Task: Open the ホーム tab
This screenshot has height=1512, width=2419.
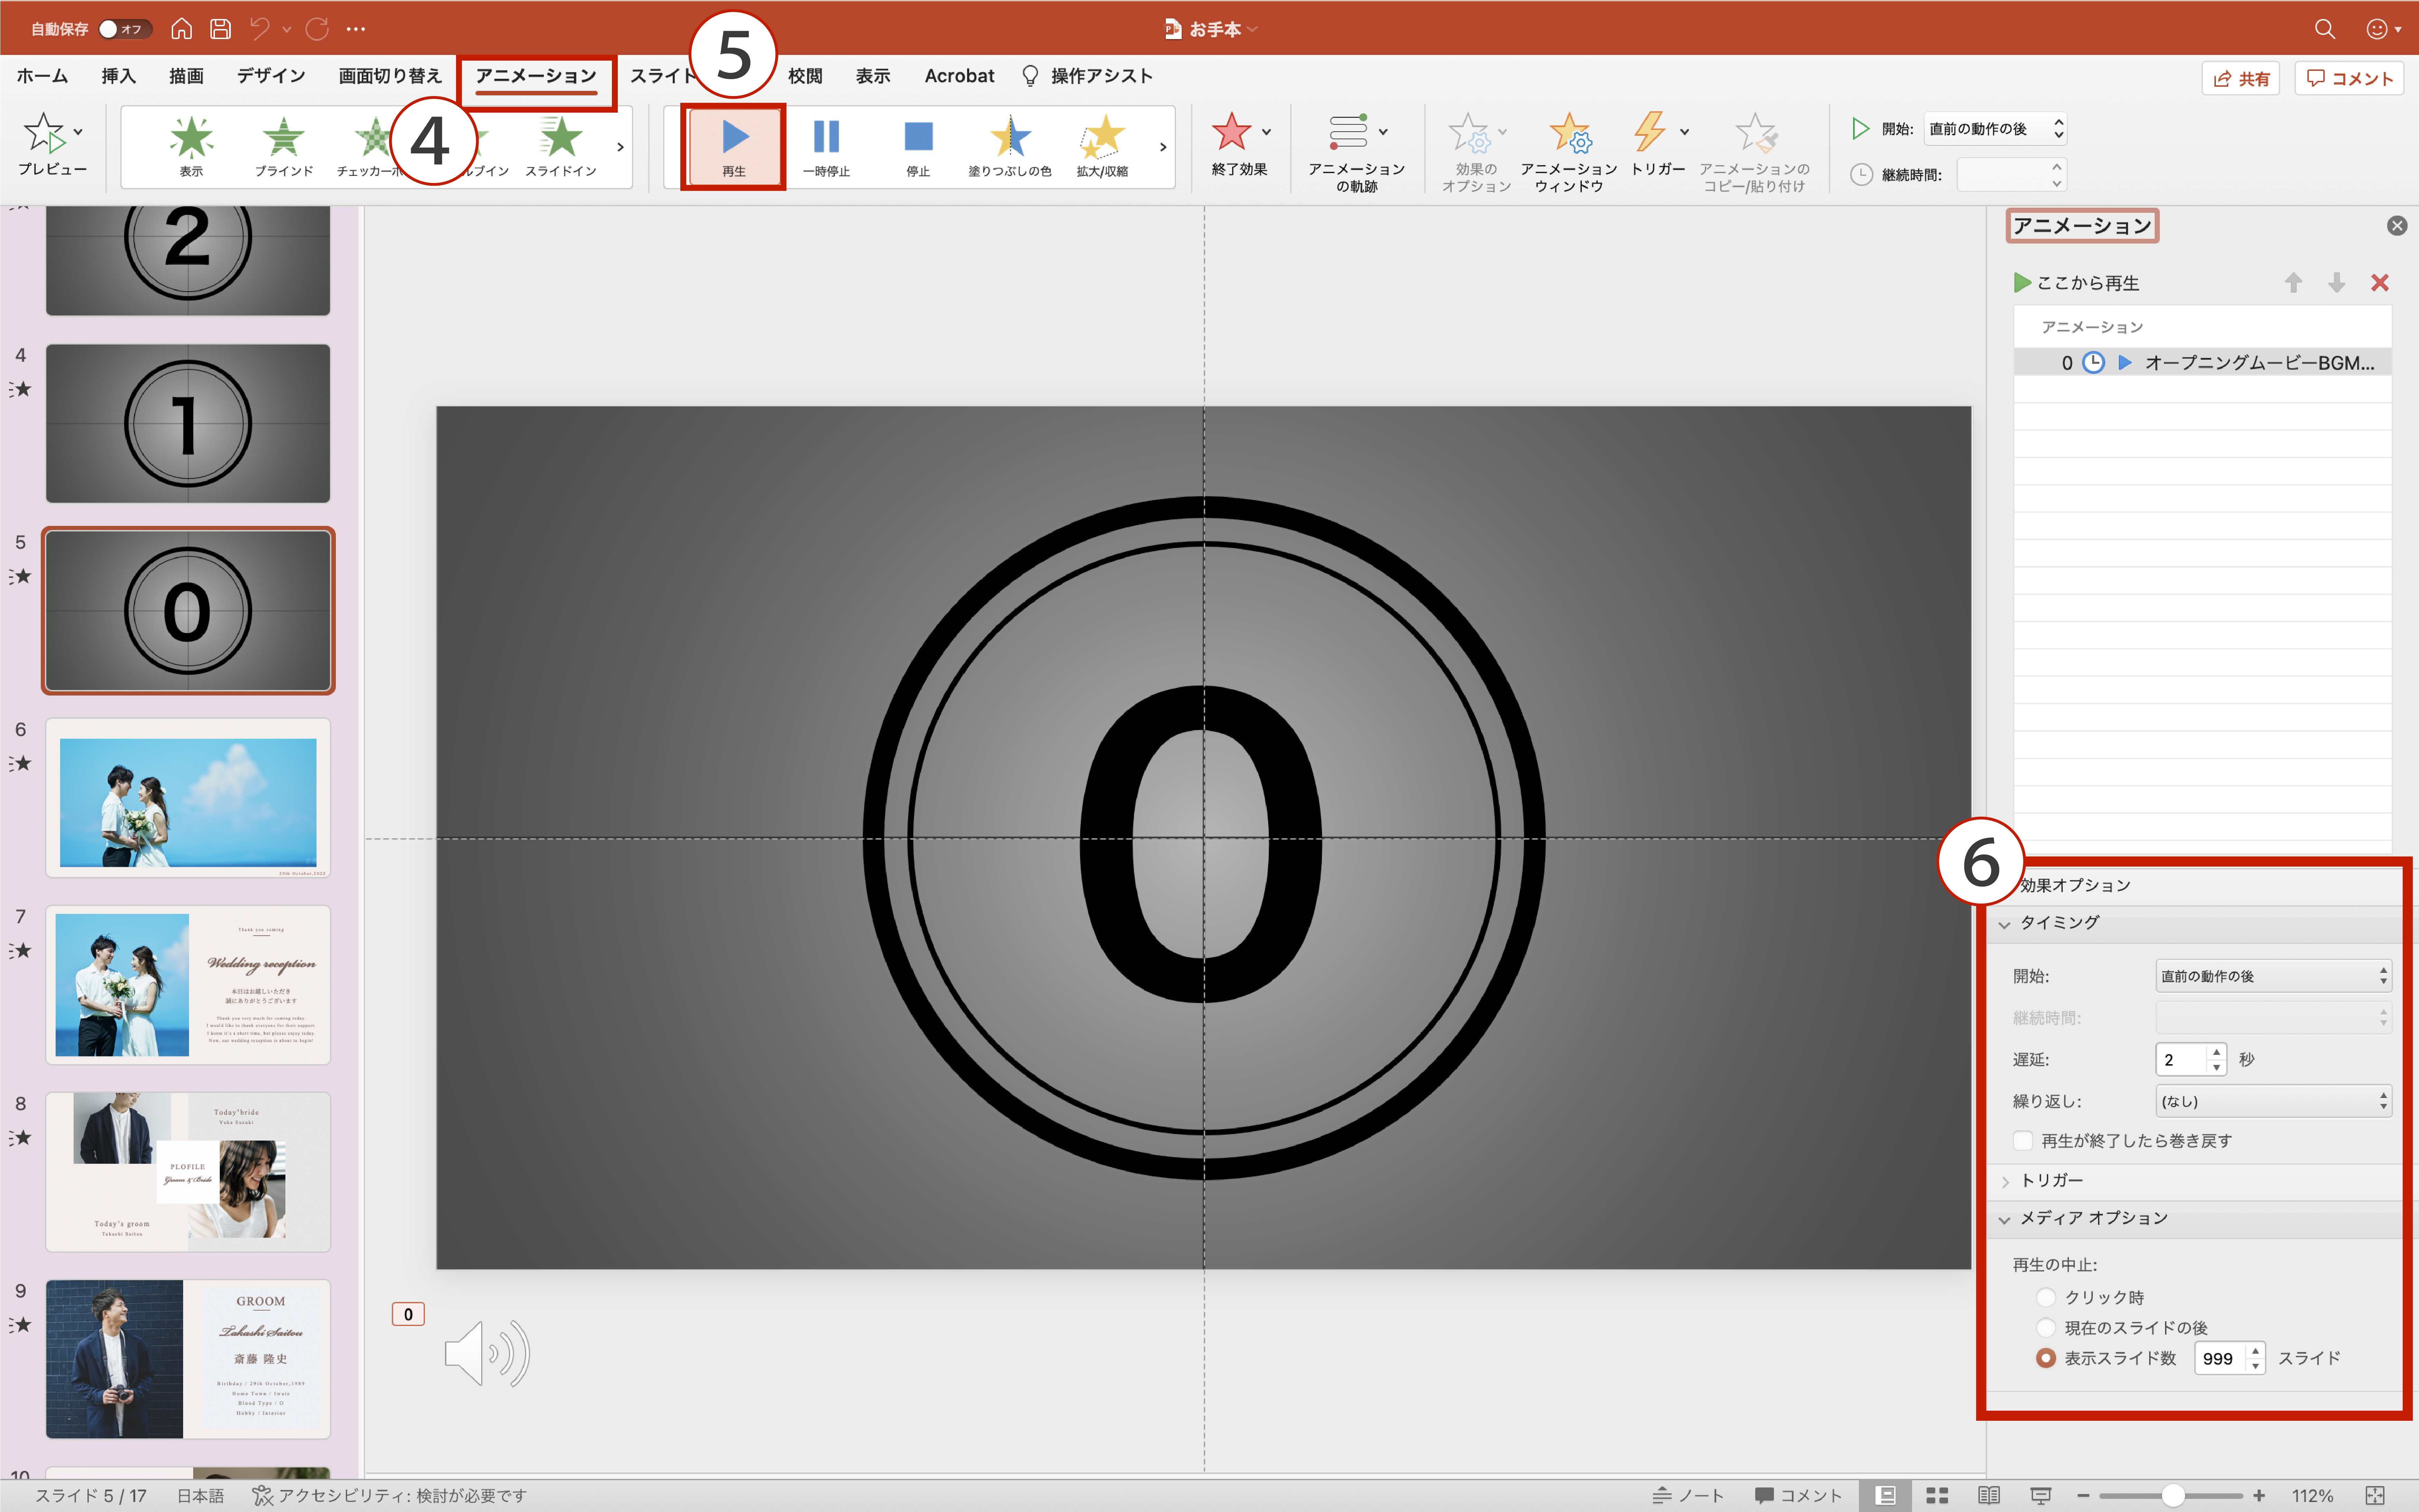Action: pos(42,76)
